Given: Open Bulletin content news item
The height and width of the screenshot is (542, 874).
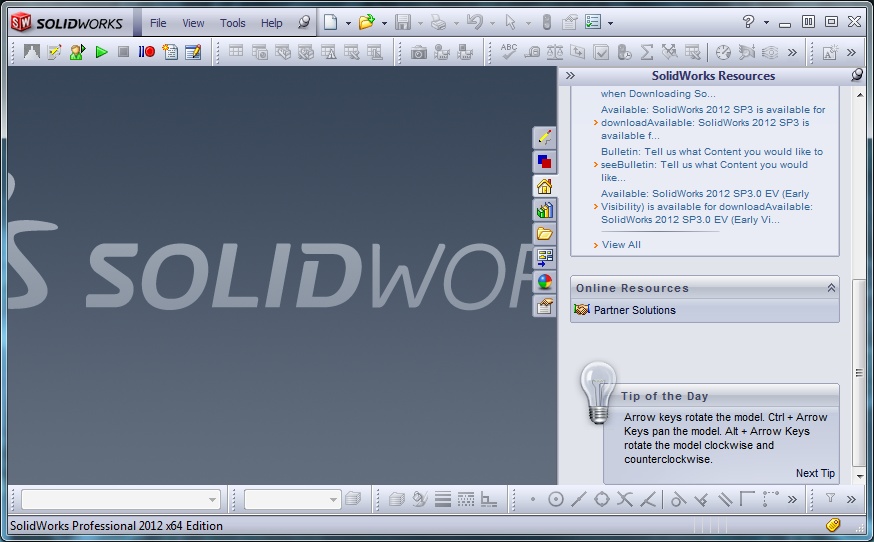Looking at the screenshot, I should [711, 164].
